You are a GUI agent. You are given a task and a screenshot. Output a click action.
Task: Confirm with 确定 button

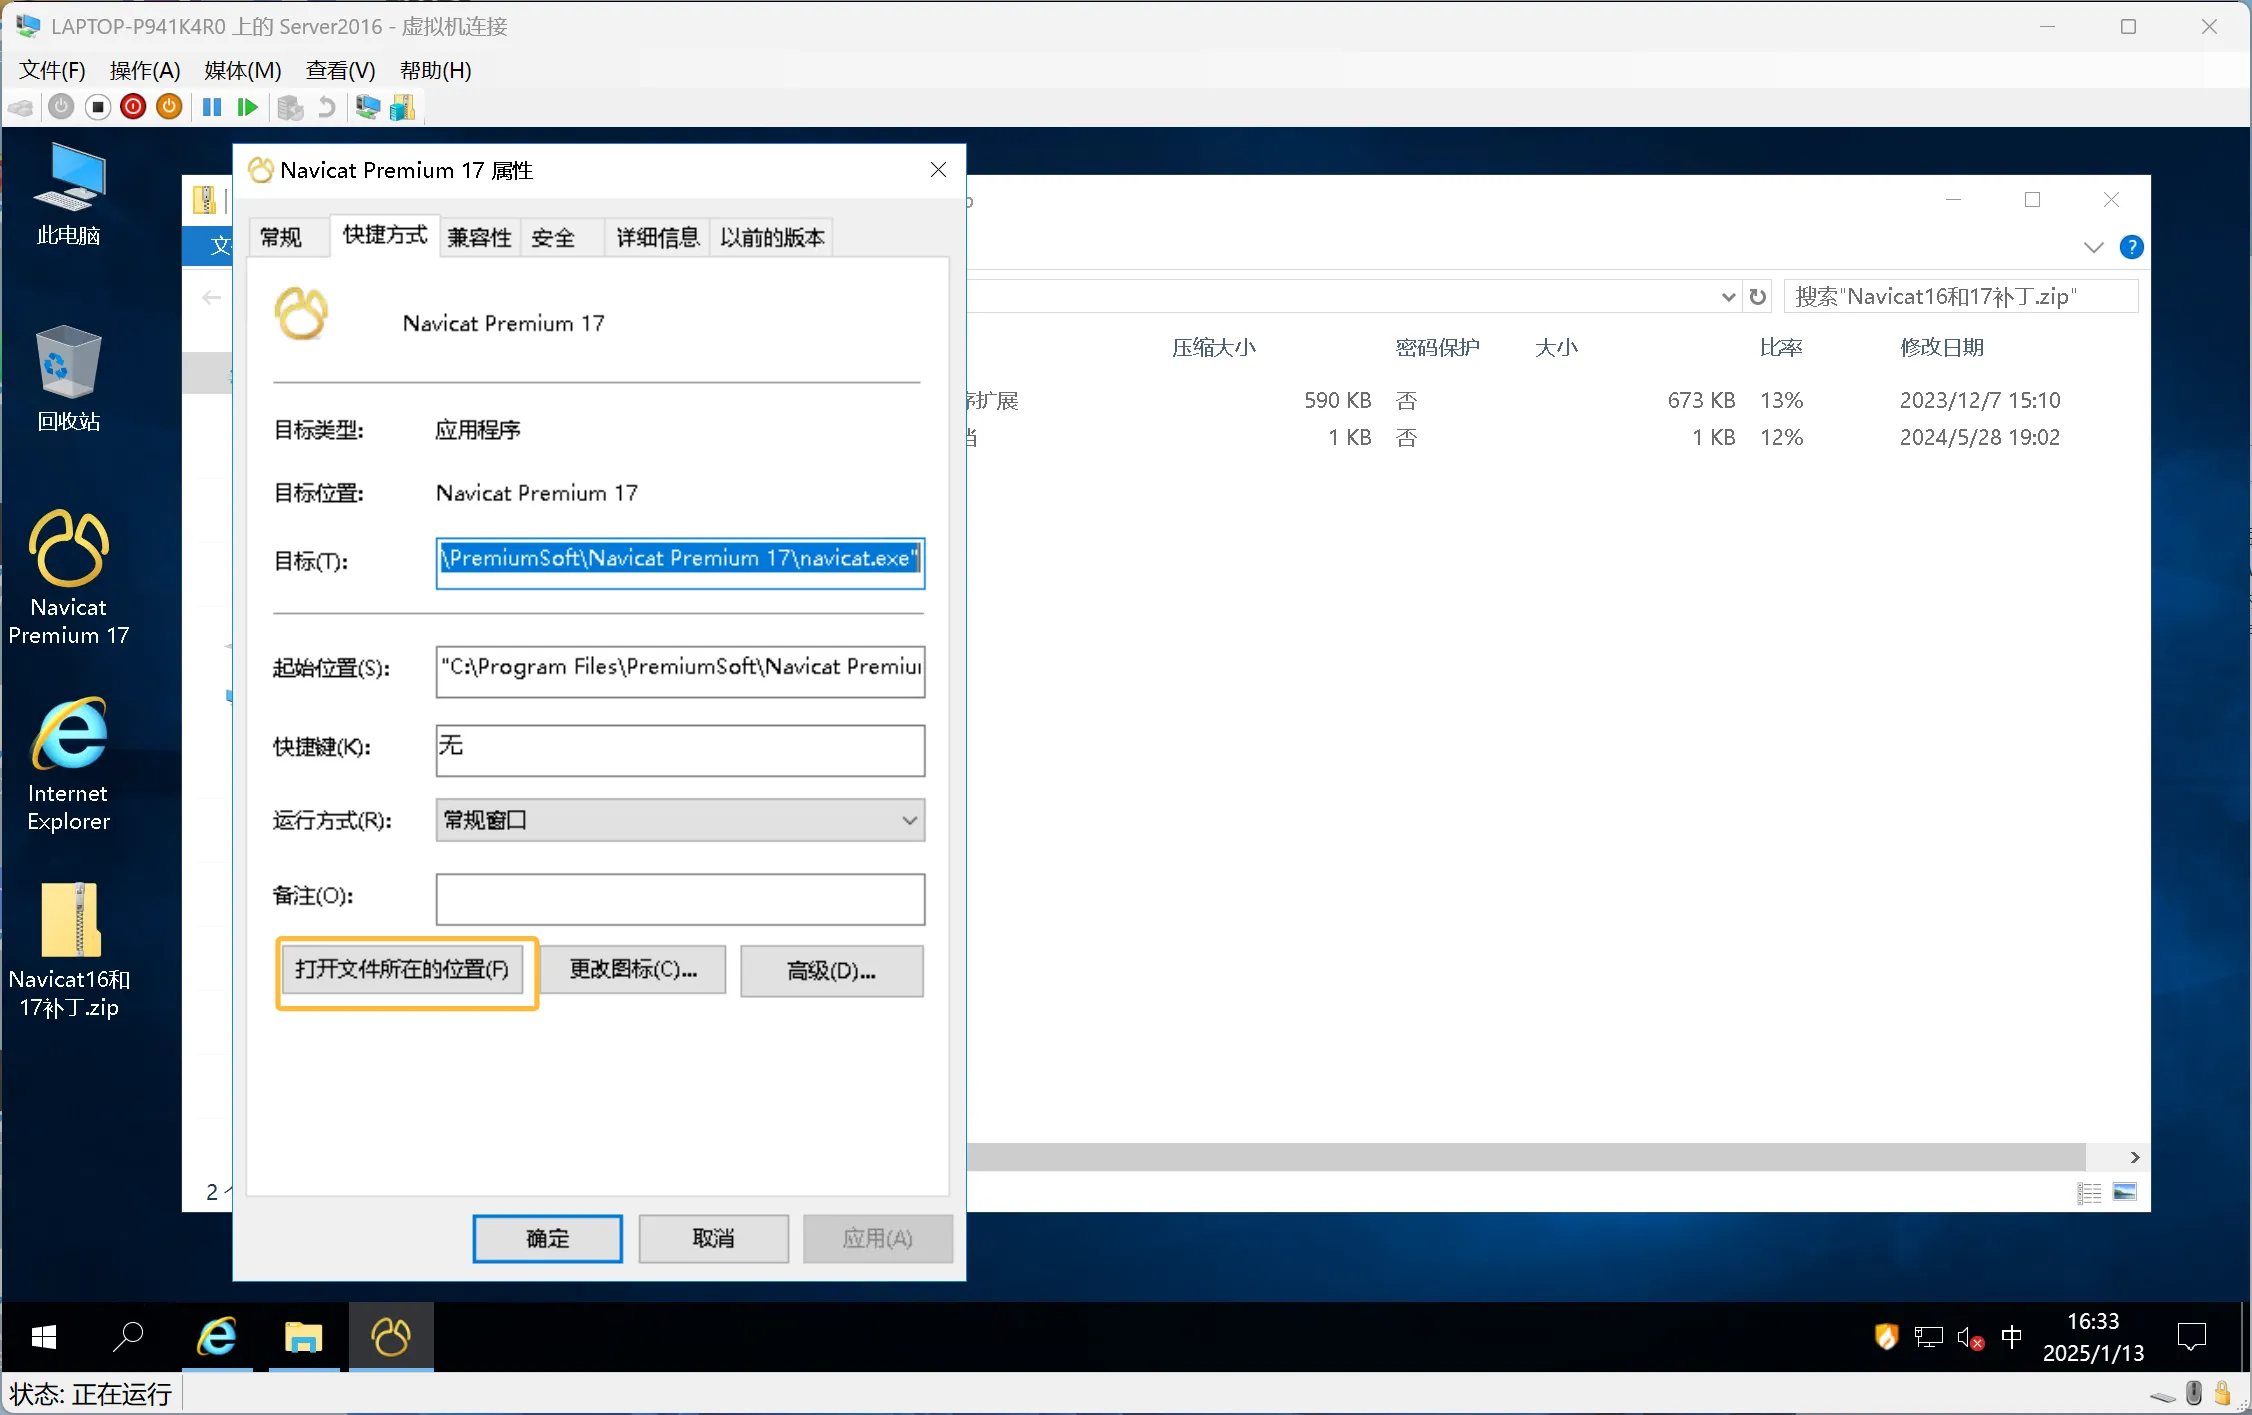tap(548, 1239)
